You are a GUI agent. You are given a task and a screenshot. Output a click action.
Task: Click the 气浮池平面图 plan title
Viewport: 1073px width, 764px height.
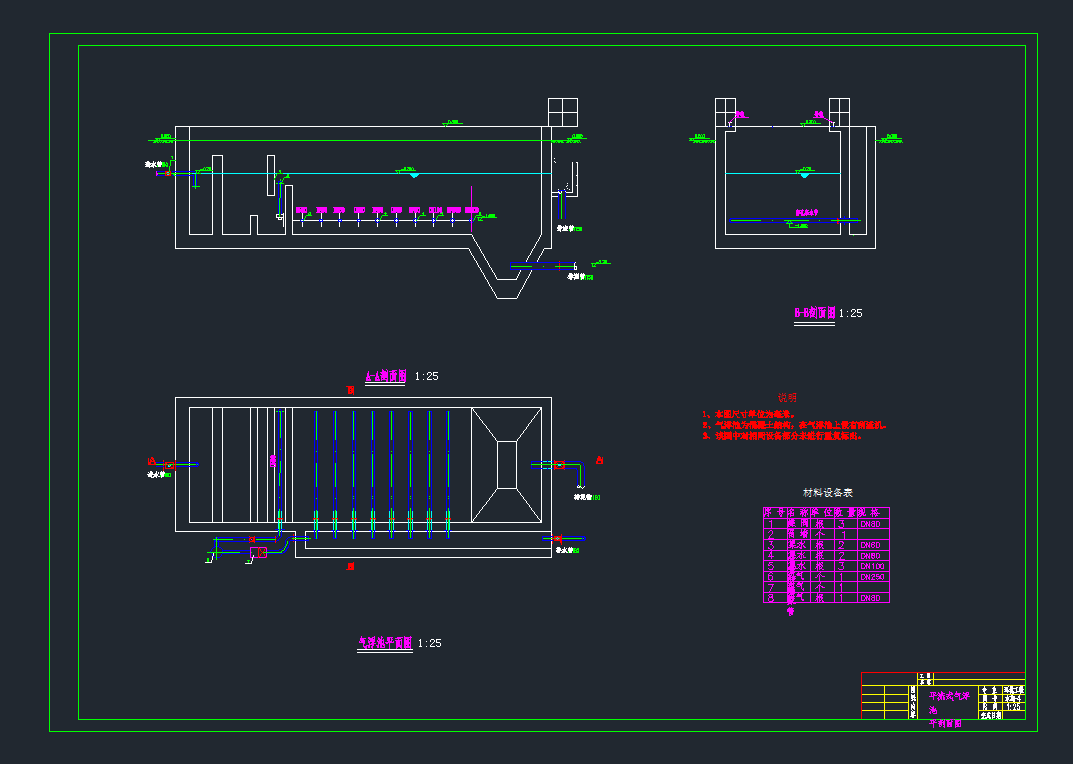click(385, 643)
